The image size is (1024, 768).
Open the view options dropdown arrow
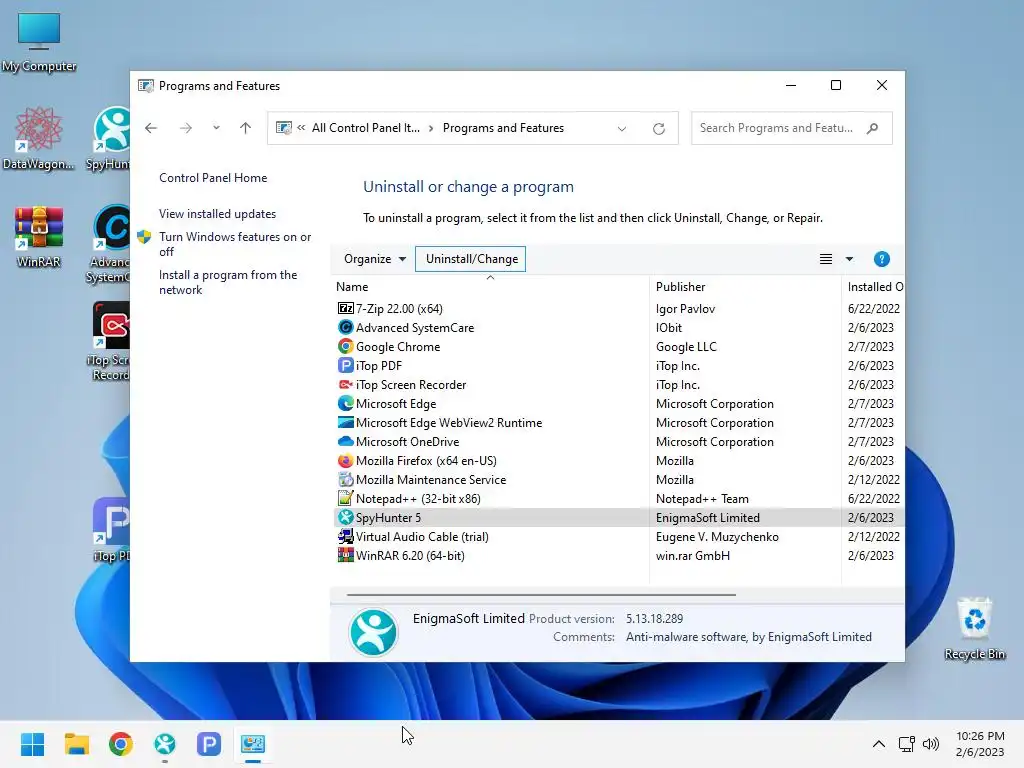click(849, 259)
